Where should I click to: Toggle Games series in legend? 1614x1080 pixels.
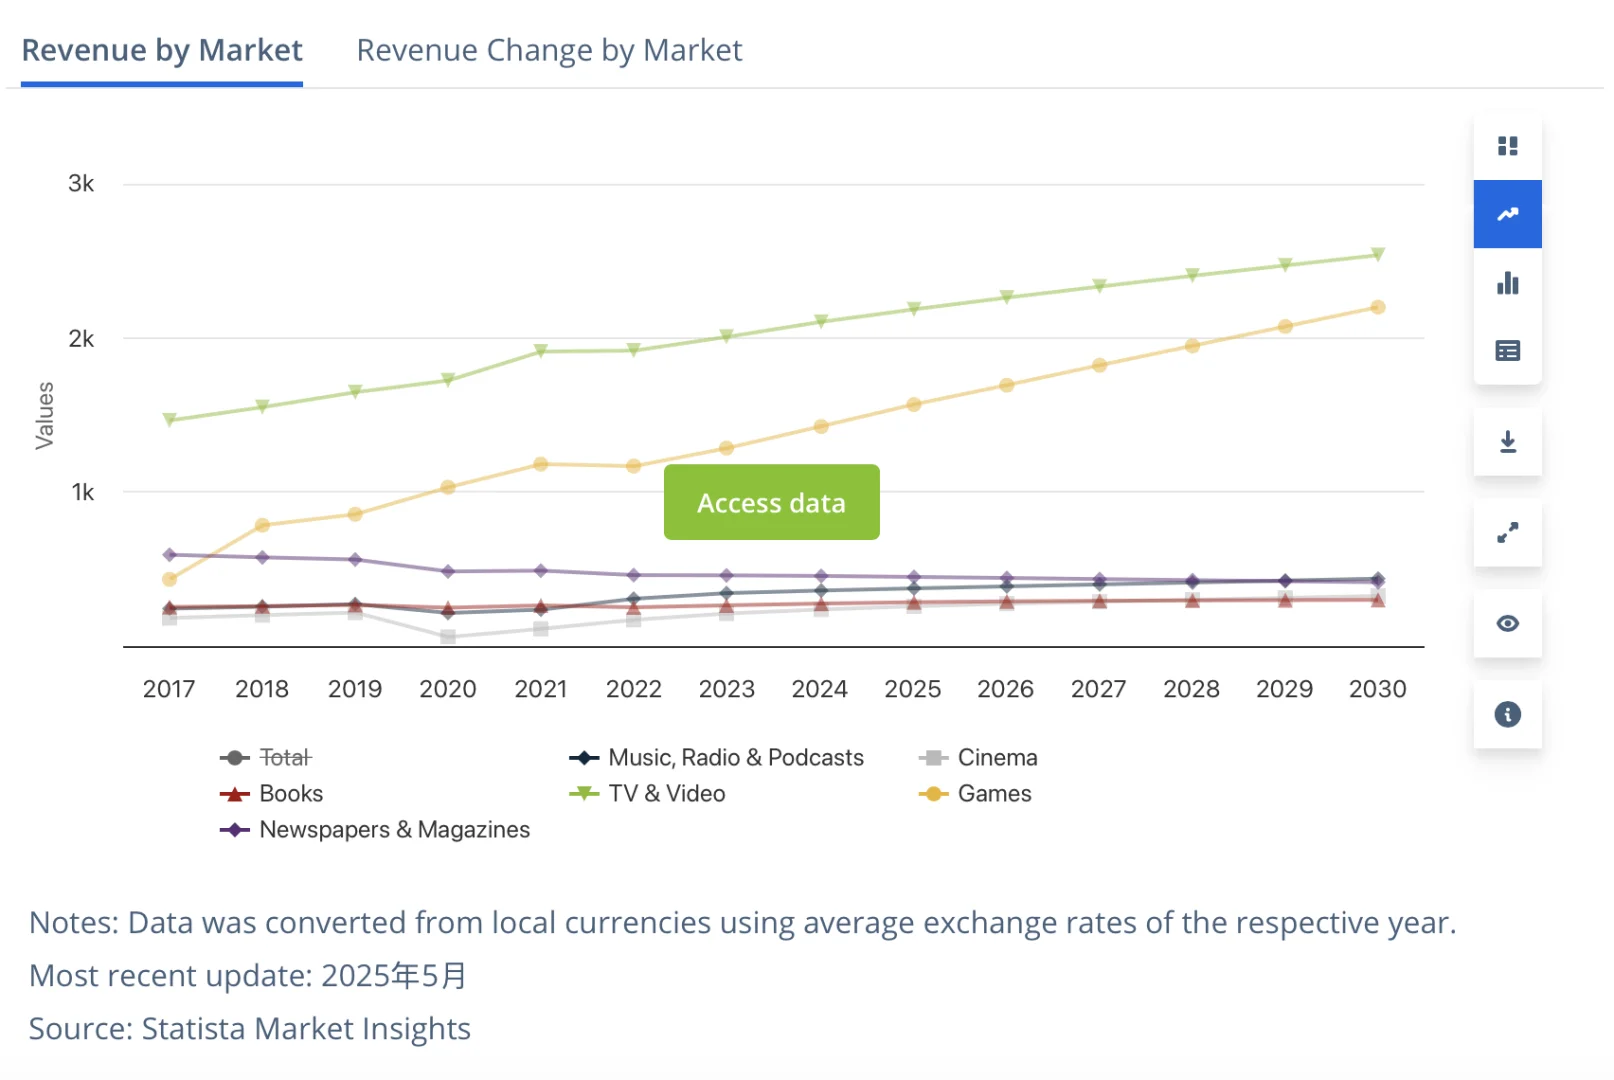pos(975,794)
